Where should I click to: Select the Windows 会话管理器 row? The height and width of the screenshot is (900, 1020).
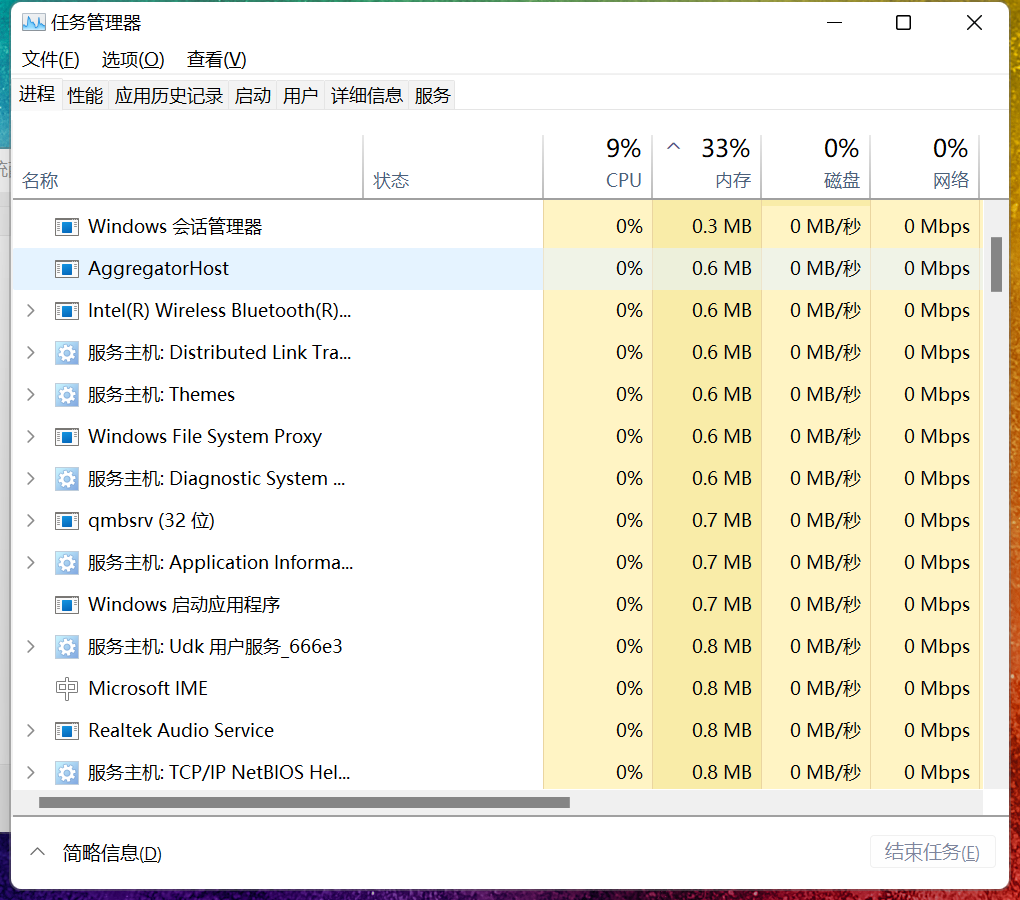click(x=497, y=227)
